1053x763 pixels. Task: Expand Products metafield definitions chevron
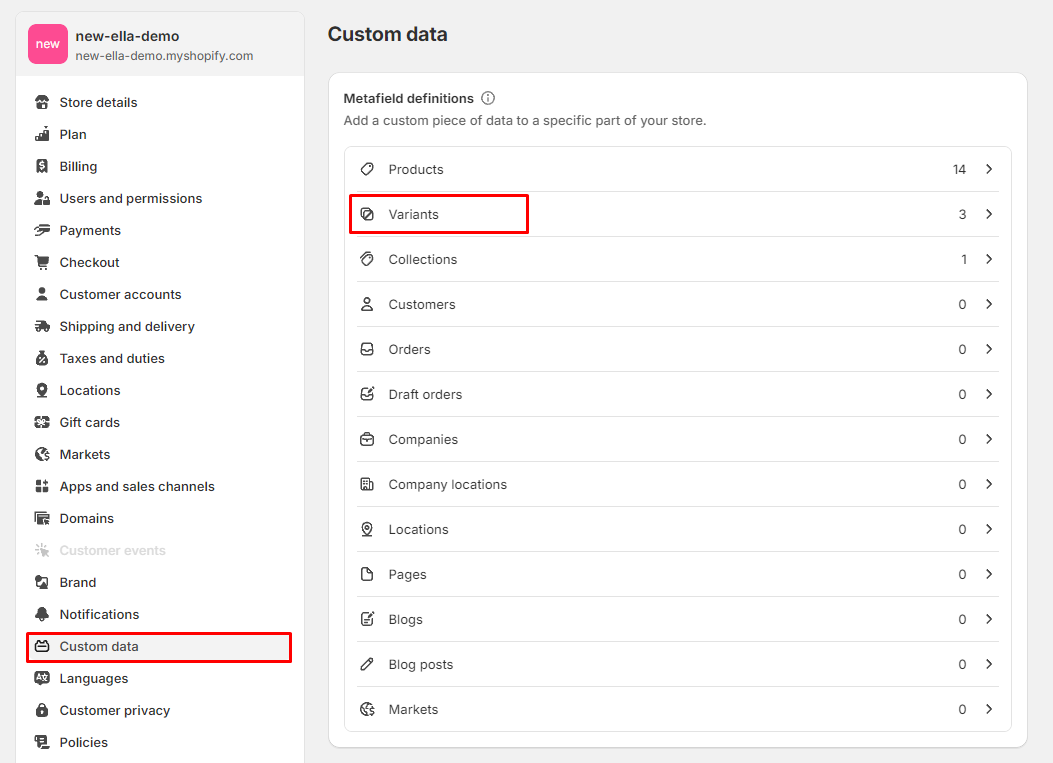click(x=989, y=169)
